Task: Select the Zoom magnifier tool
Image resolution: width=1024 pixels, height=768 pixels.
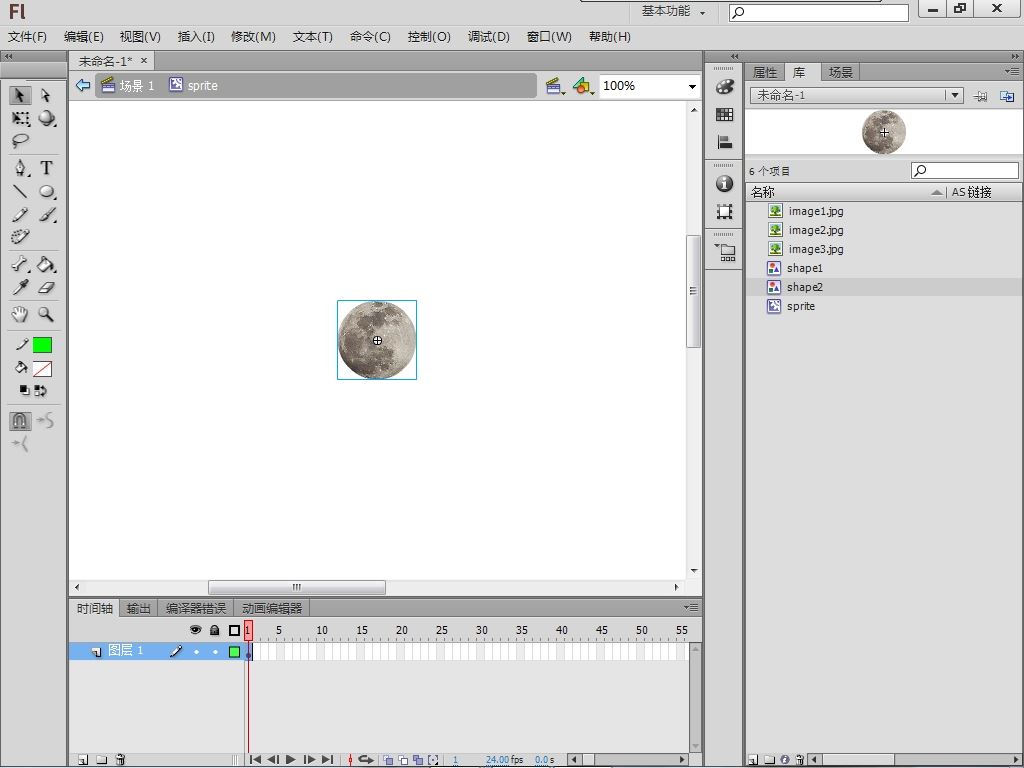Action: coord(46,314)
